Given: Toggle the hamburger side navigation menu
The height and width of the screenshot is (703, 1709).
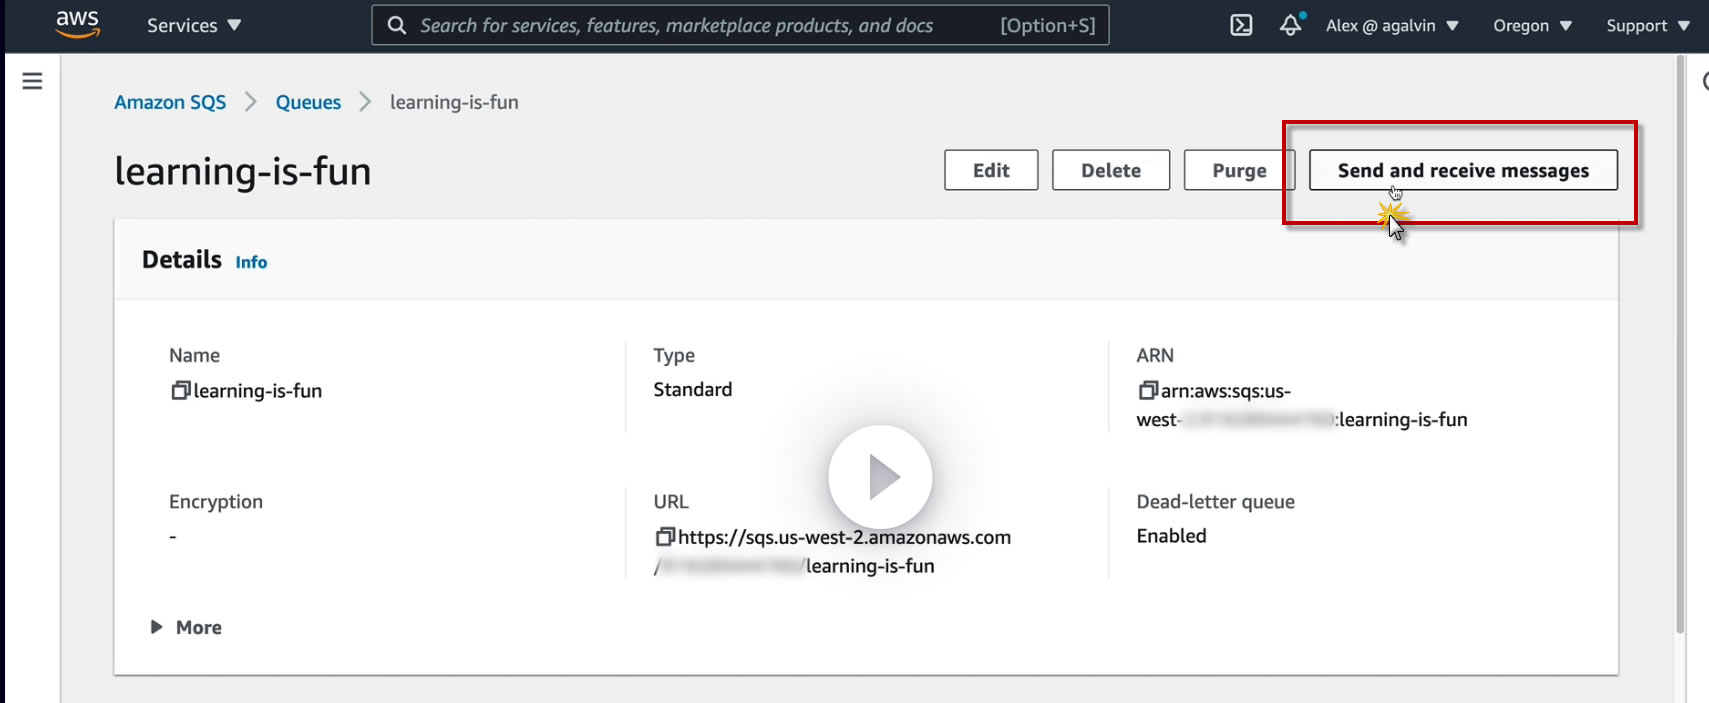Looking at the screenshot, I should (x=32, y=81).
